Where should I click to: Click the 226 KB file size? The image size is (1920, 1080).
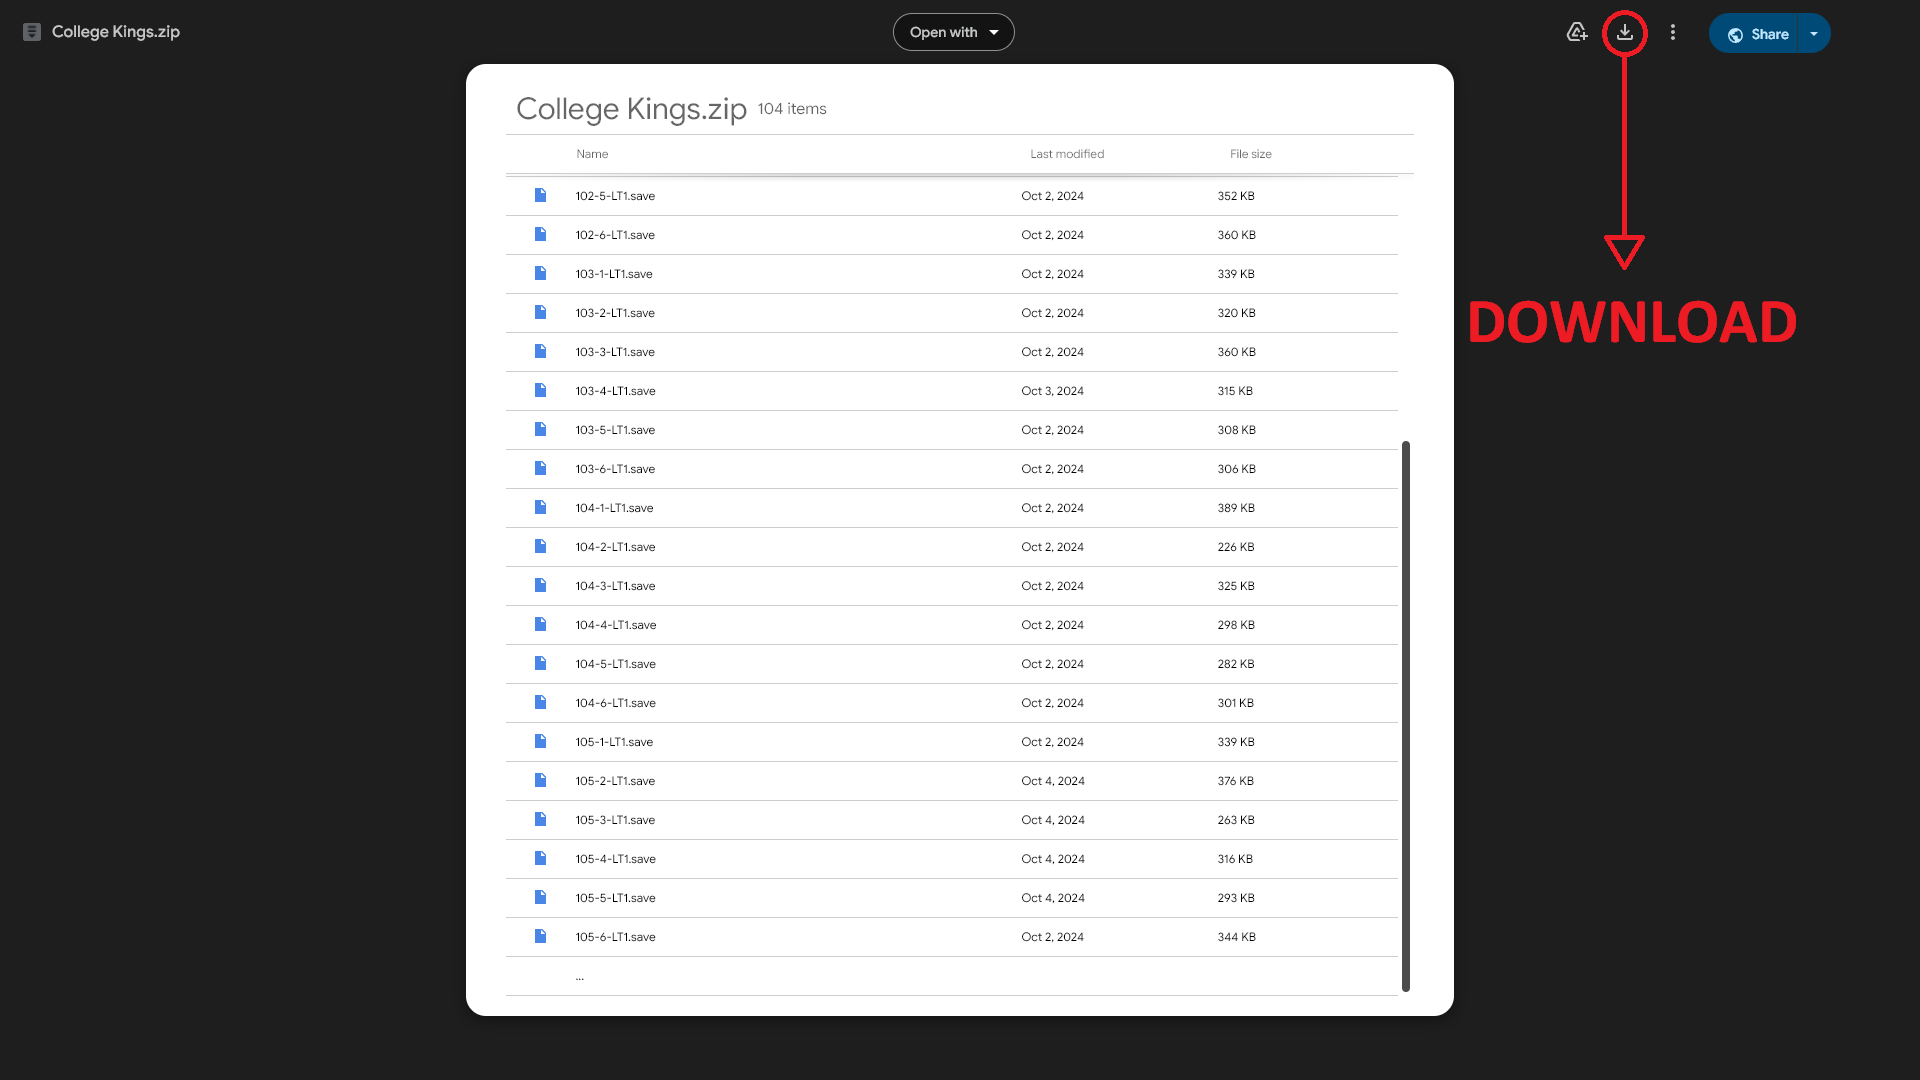[x=1236, y=547]
